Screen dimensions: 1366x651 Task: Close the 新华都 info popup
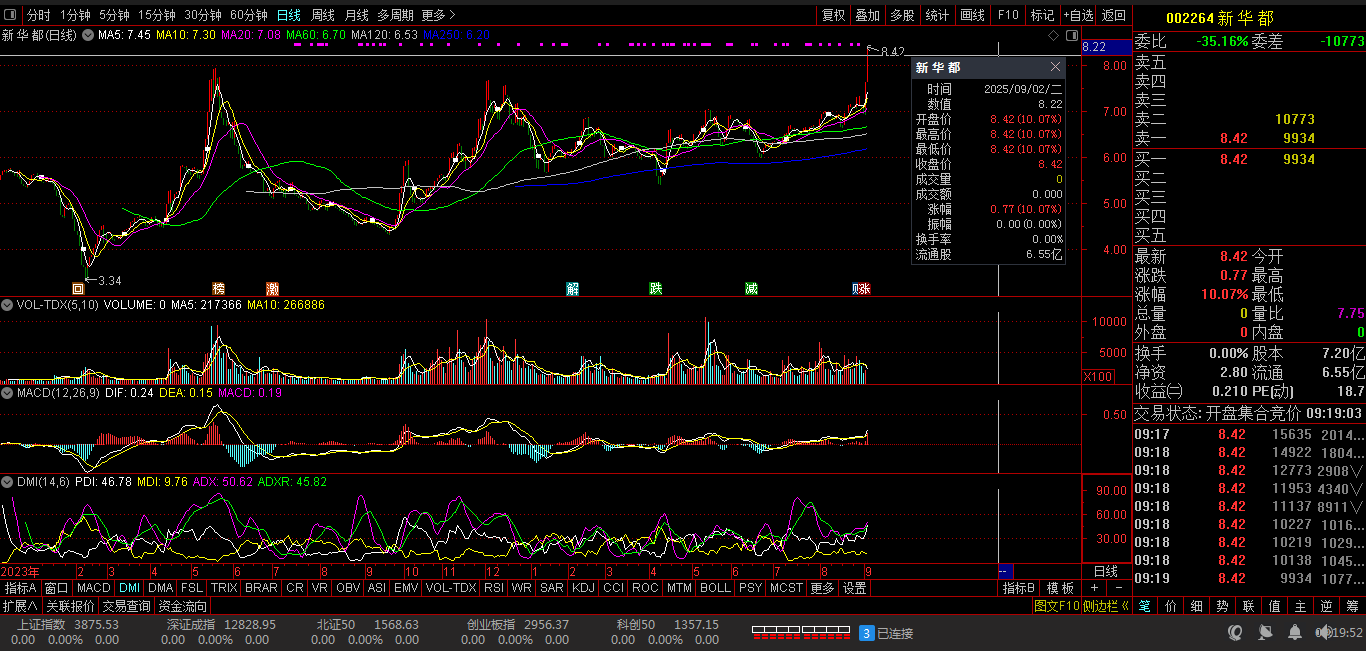click(1055, 67)
